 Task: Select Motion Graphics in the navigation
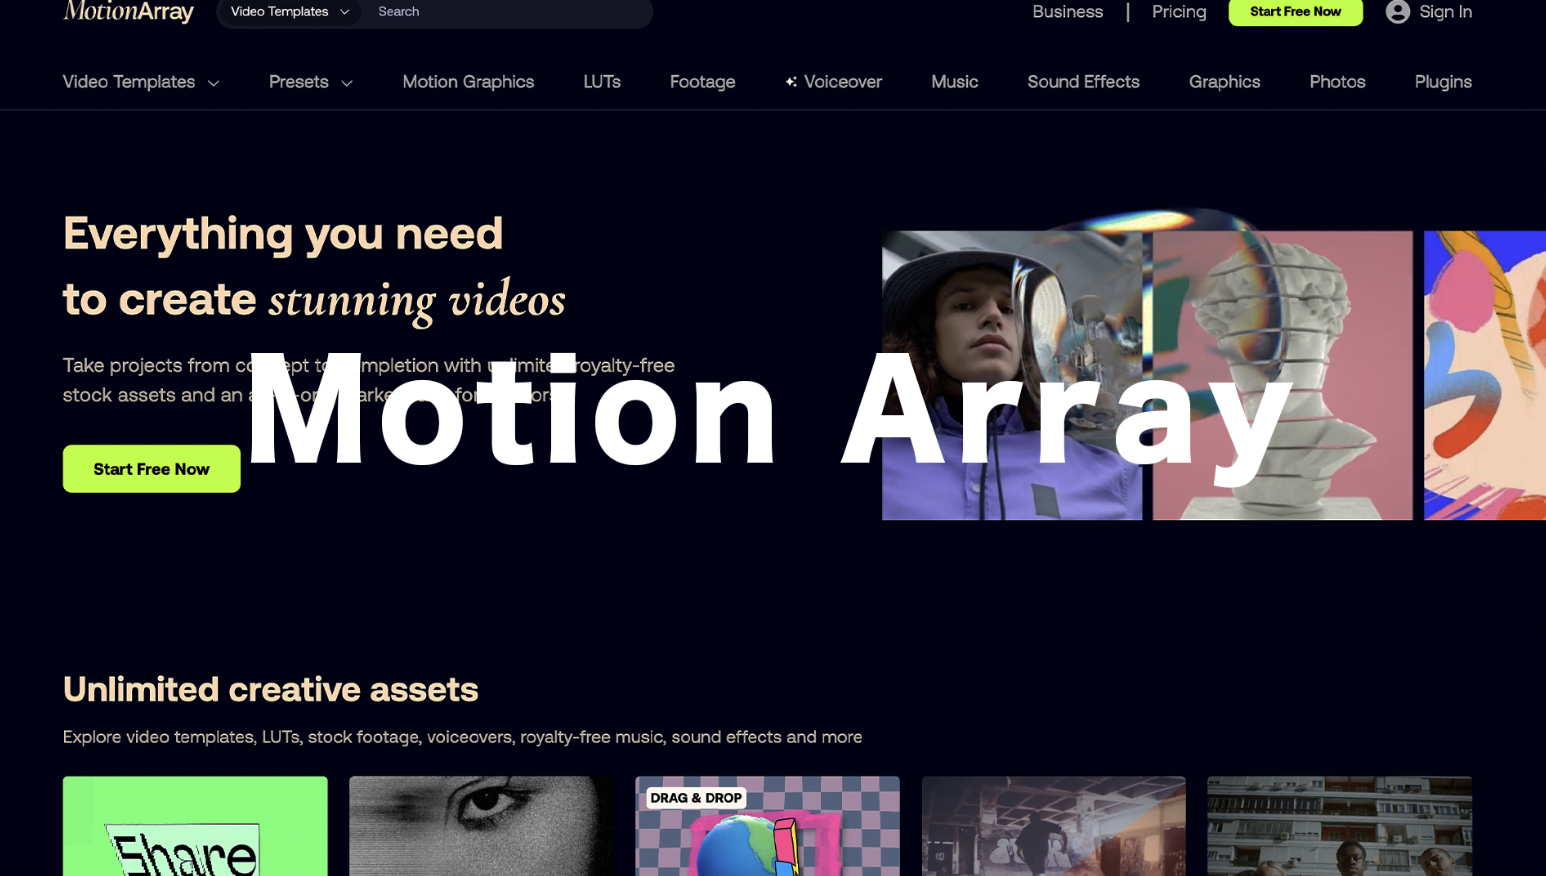(x=468, y=82)
